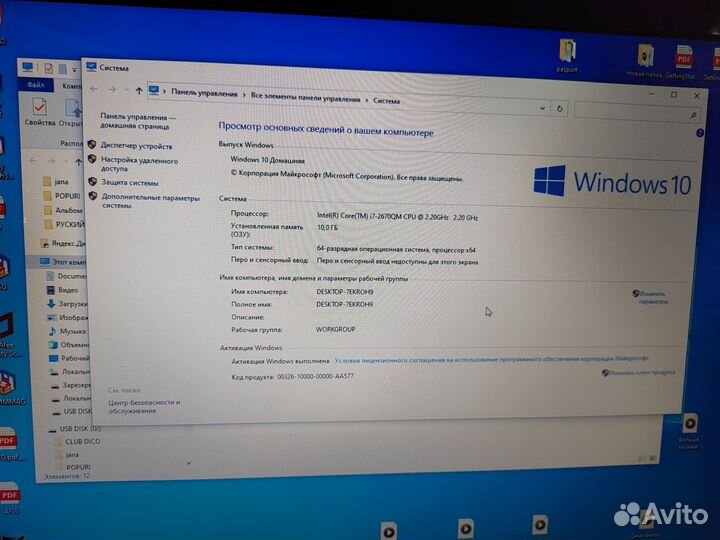
Task: Click Up arrow in System window
Action: pyautogui.click(x=139, y=90)
